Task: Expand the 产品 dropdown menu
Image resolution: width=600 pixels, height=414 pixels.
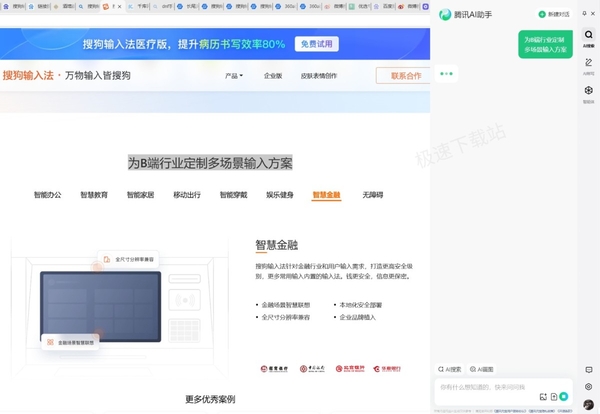Action: tap(233, 76)
